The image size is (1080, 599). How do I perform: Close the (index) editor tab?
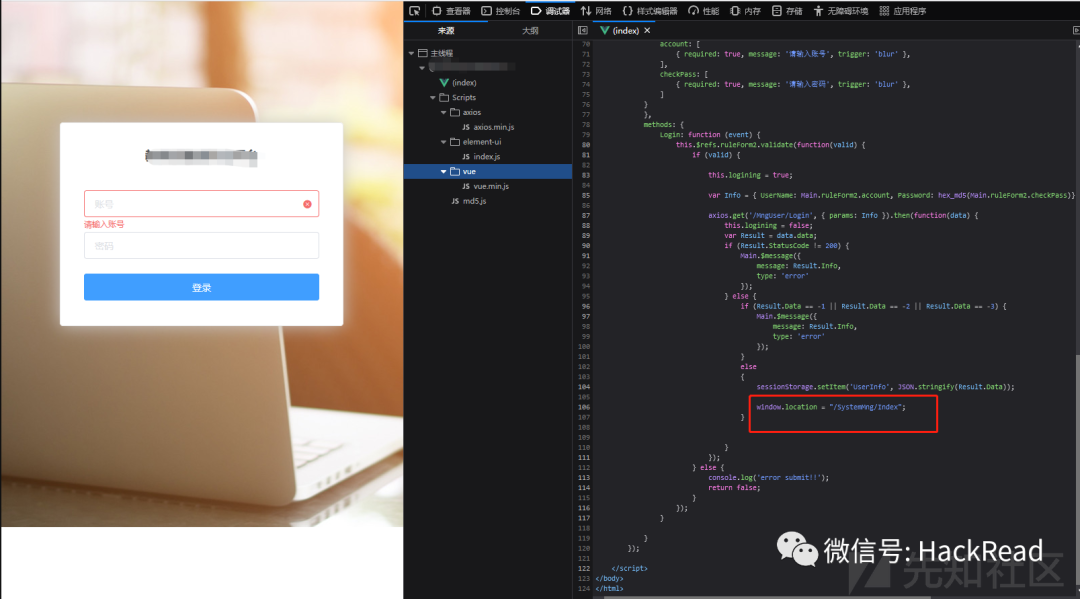tap(647, 30)
